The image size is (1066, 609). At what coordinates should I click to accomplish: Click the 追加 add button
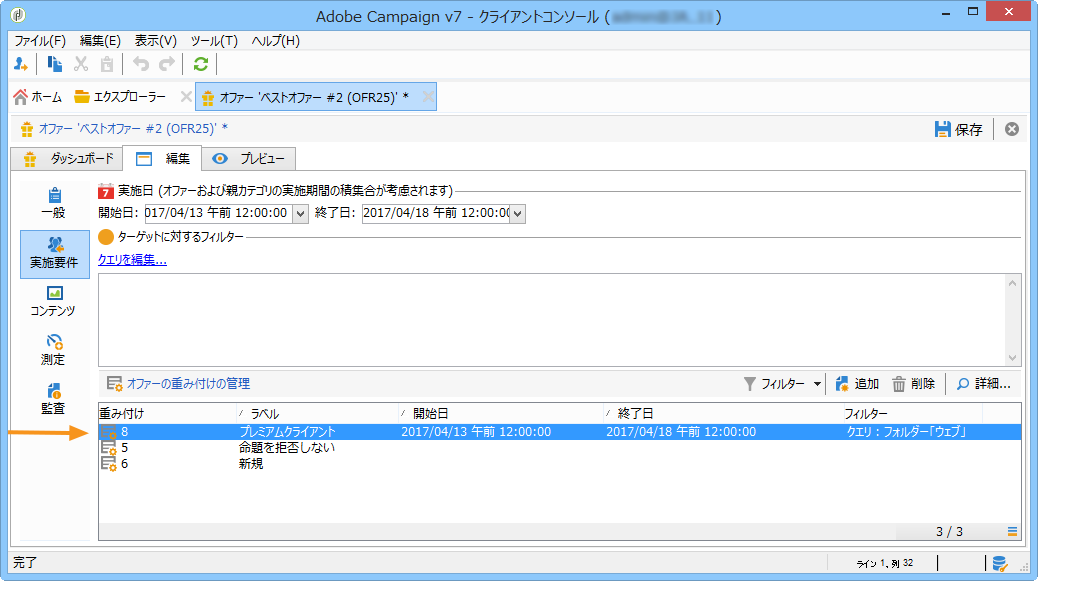(857, 384)
